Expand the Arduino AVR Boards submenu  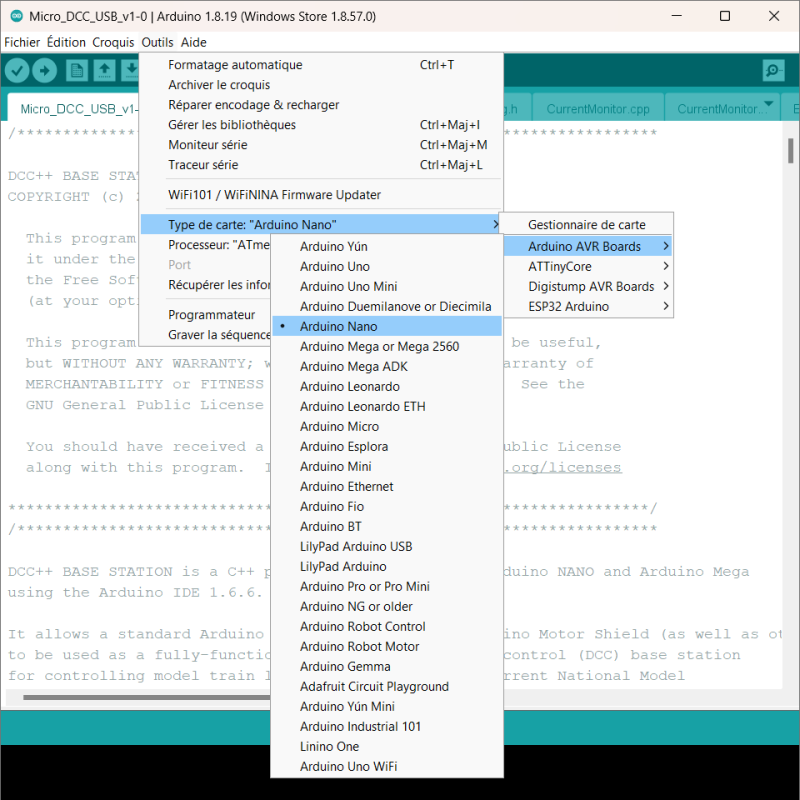click(587, 246)
